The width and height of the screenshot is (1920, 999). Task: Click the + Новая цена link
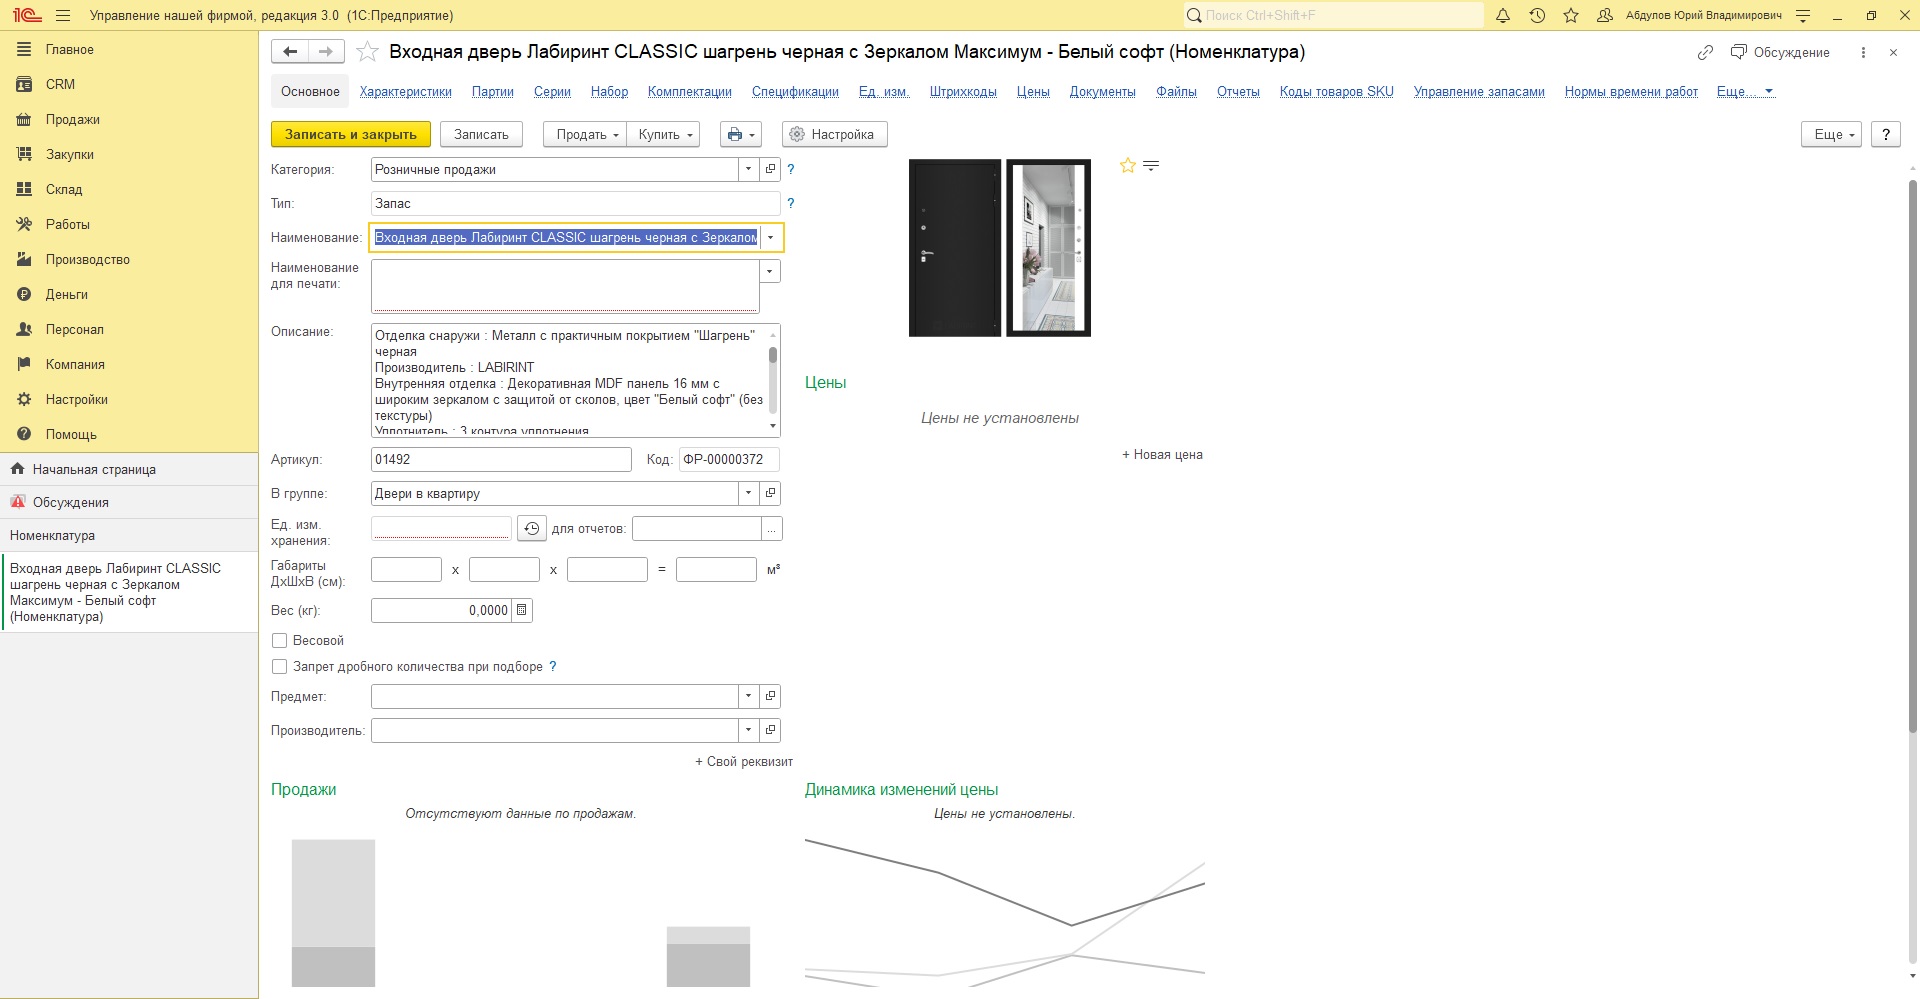(1162, 454)
